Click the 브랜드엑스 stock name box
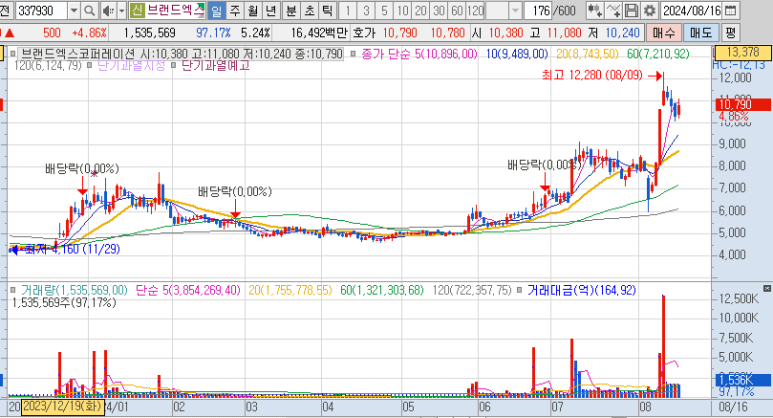Image resolution: width=773 pixels, height=418 pixels. click(175, 10)
